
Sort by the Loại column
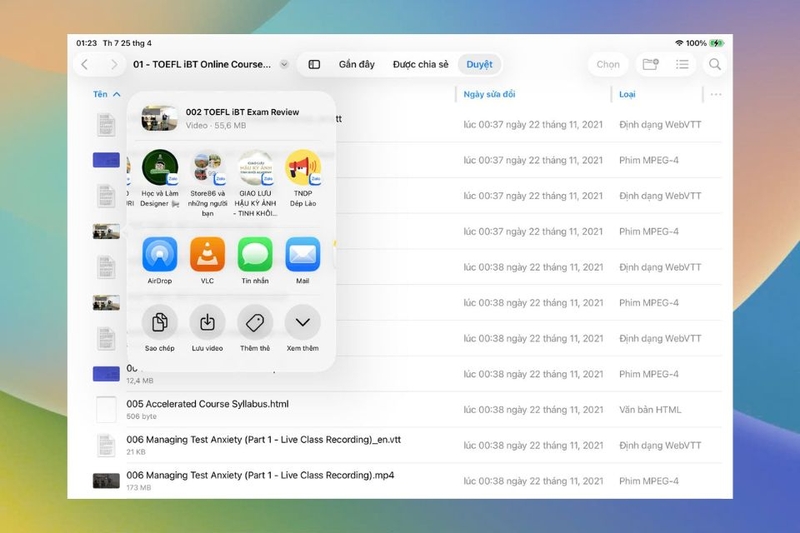627,94
